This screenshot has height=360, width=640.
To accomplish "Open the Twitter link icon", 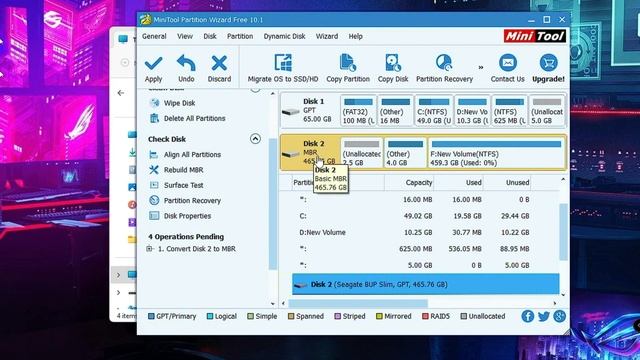I will 544,316.
